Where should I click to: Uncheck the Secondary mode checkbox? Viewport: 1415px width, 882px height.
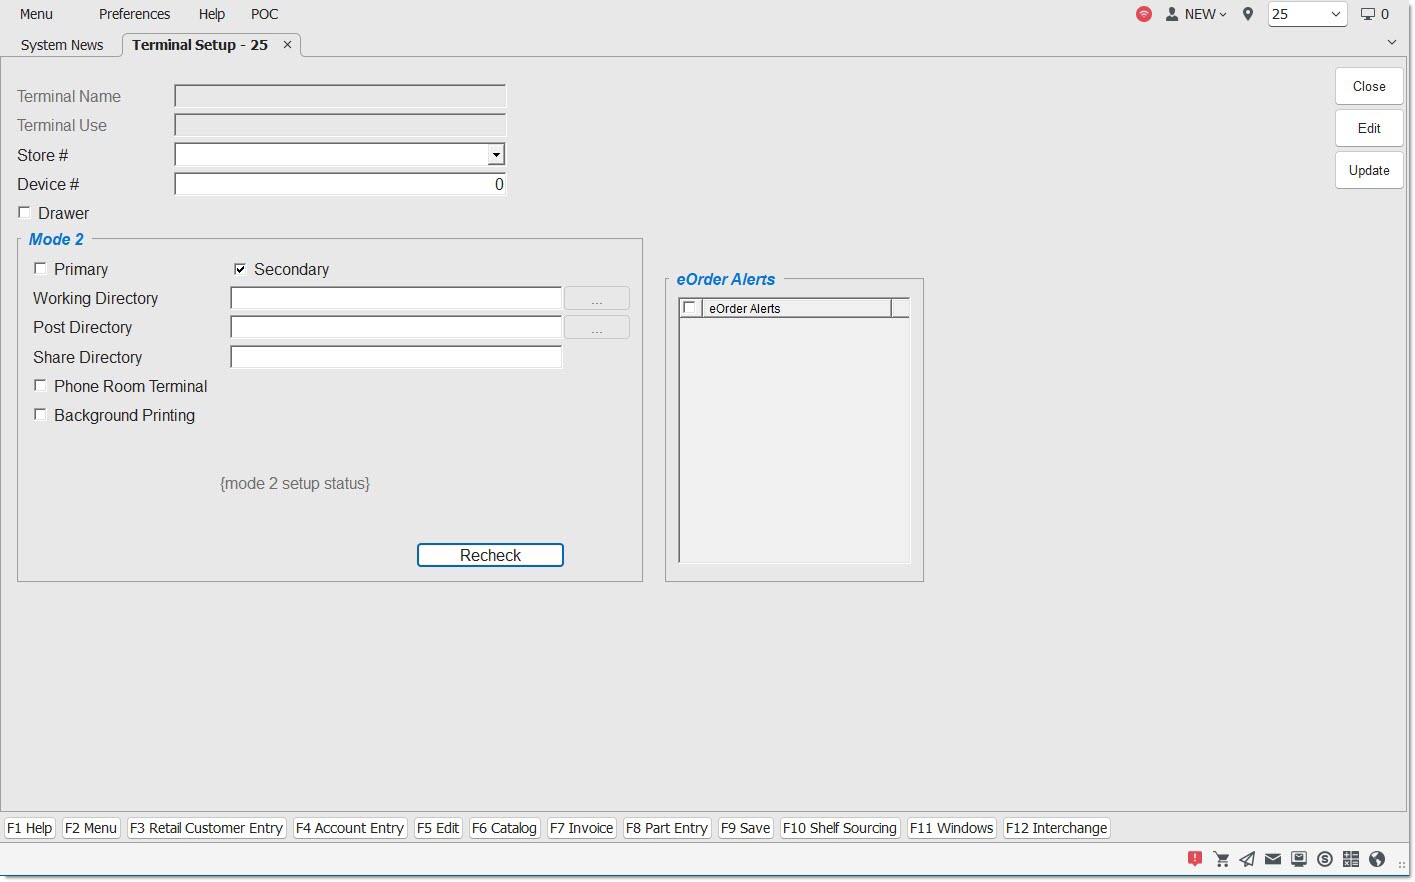(x=240, y=269)
